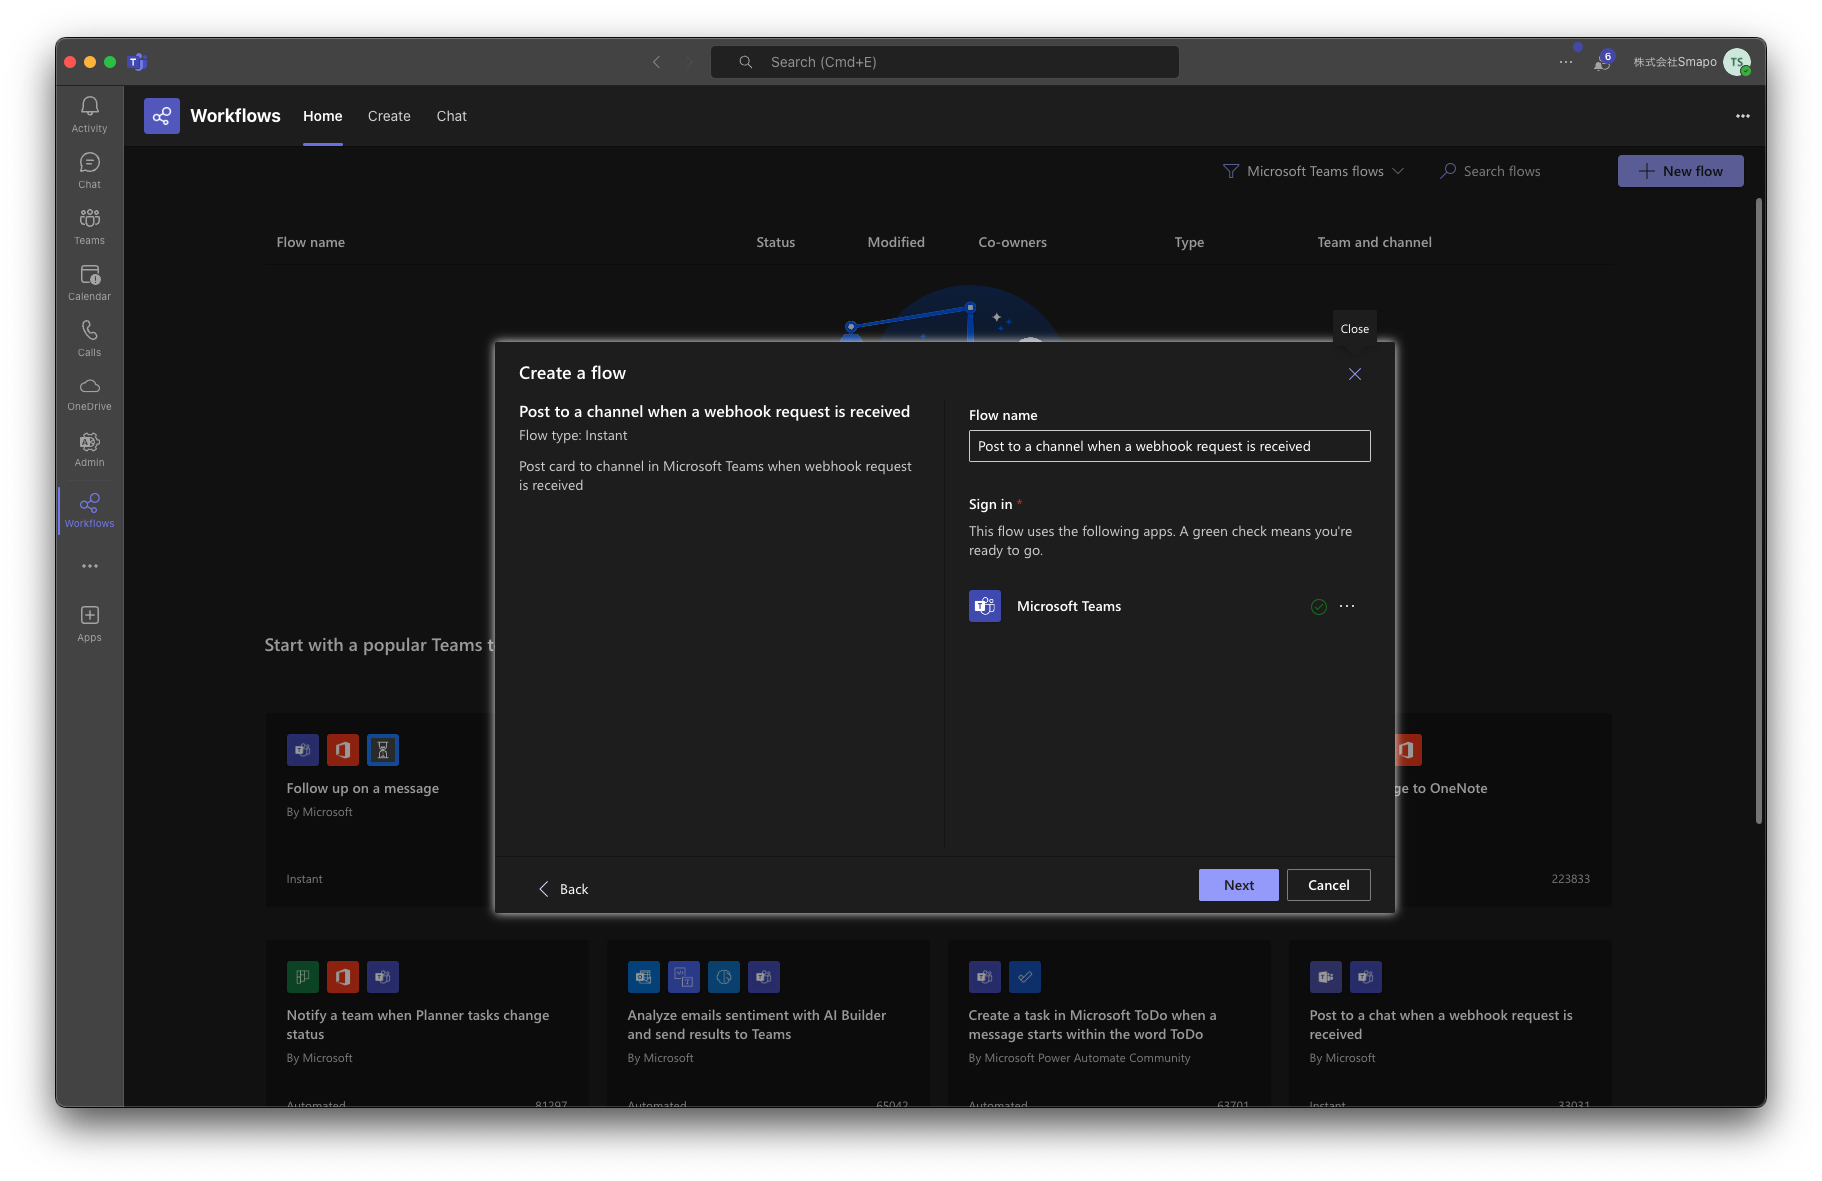Click the 株式会社Smapo organization name
Screen dimensions: 1822x1181
(1675, 62)
